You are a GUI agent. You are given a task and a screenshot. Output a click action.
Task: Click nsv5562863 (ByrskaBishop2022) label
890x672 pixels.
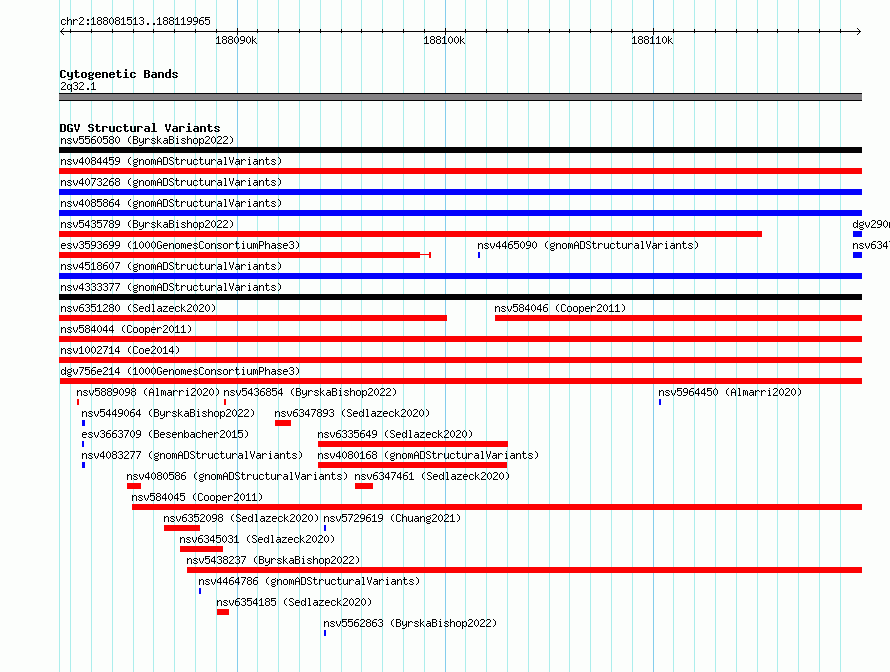pyautogui.click(x=410, y=623)
